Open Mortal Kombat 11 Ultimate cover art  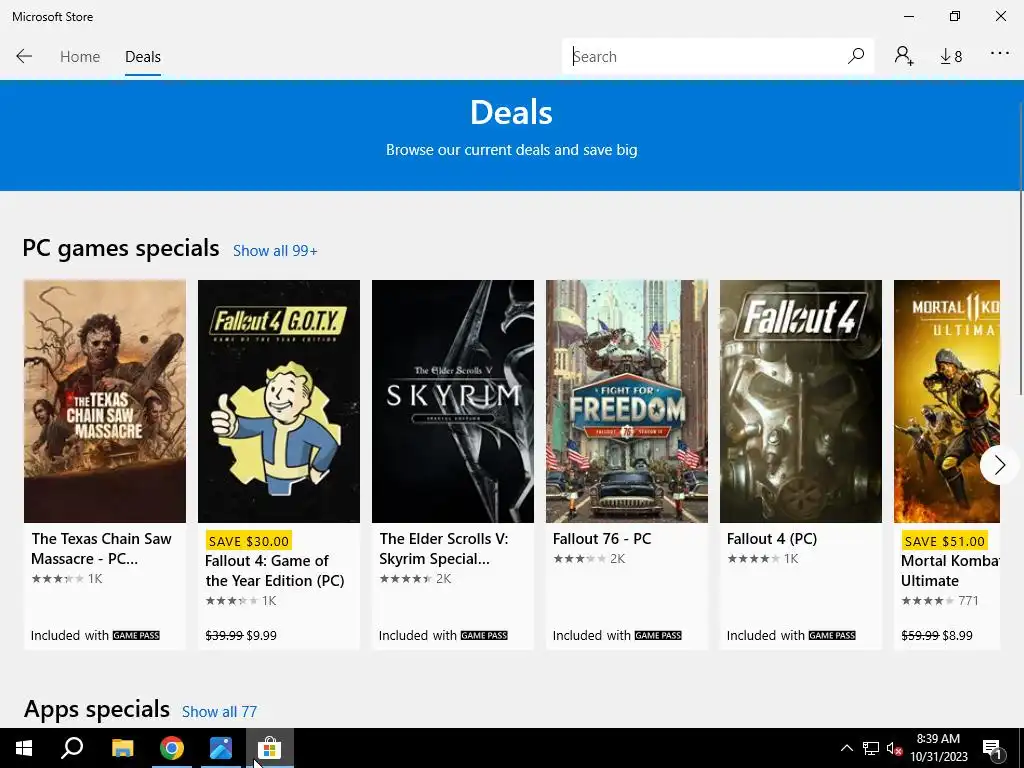click(x=947, y=401)
